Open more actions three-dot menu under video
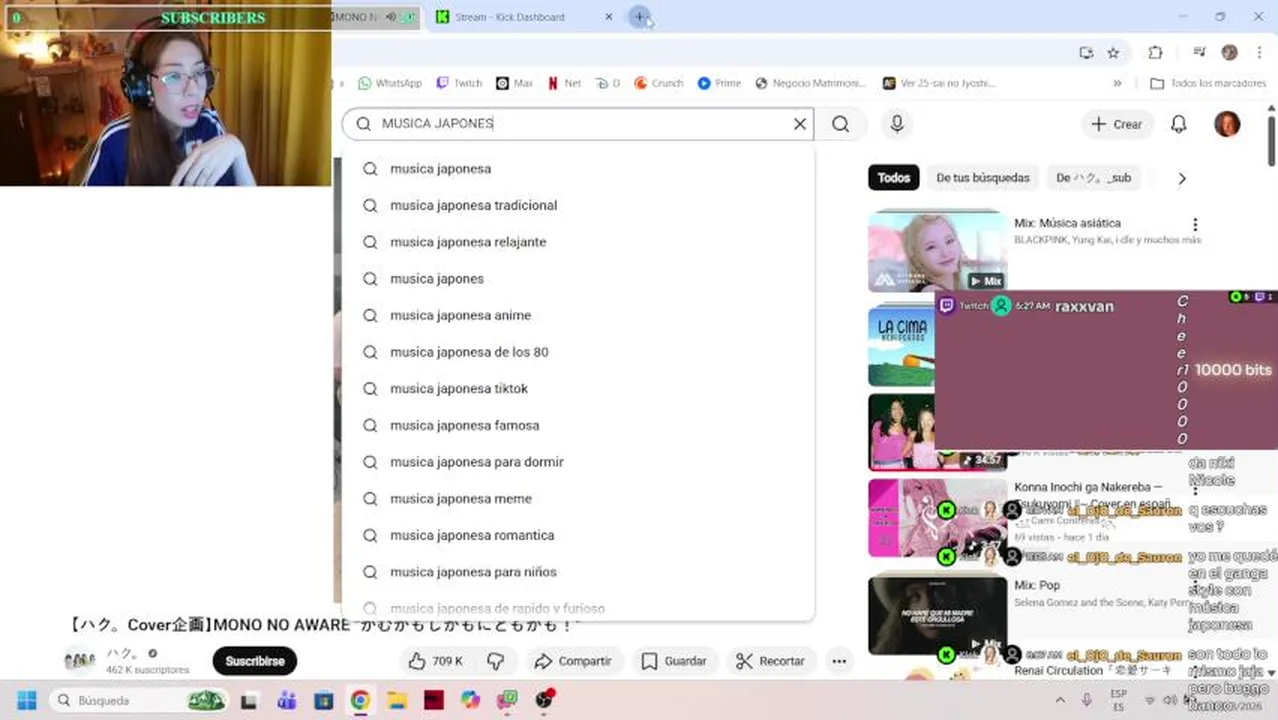This screenshot has width=1278, height=720. 839,661
